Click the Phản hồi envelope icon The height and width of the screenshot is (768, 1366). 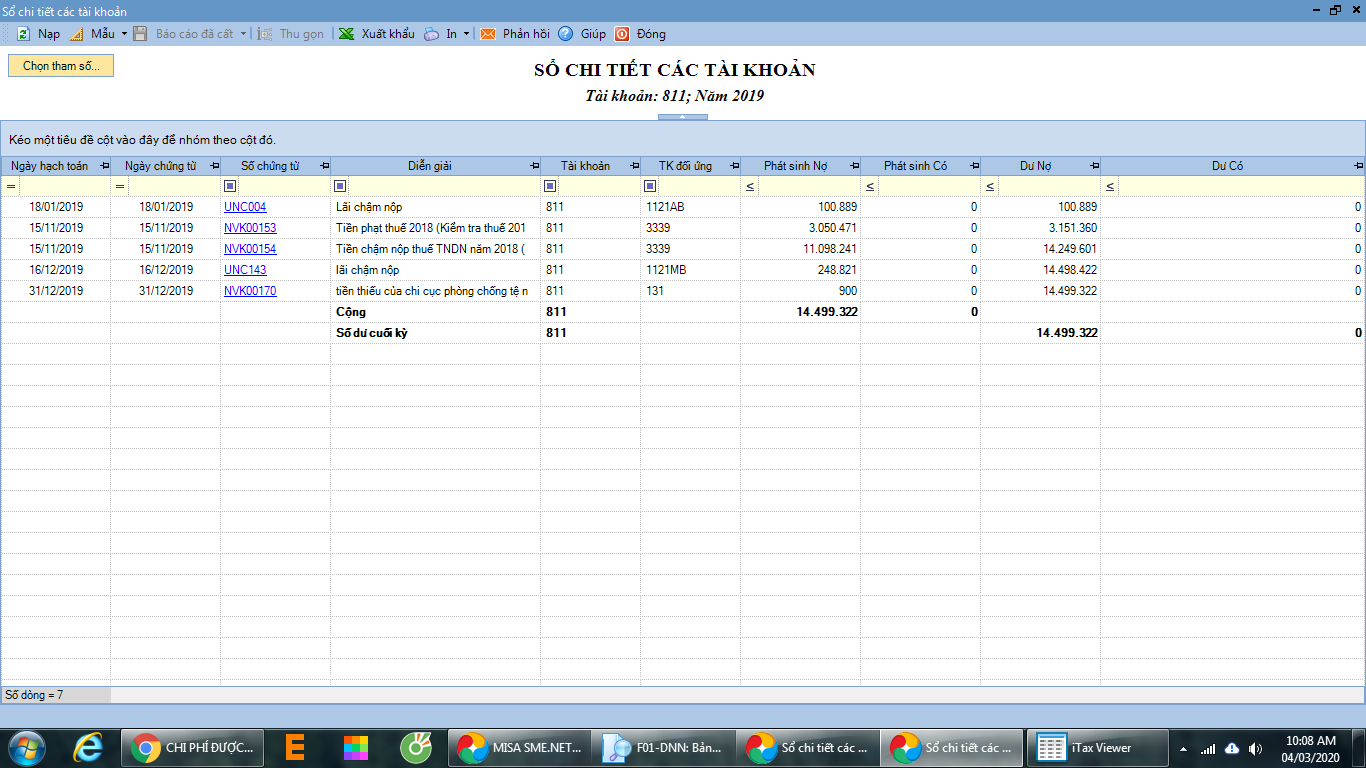tap(488, 34)
